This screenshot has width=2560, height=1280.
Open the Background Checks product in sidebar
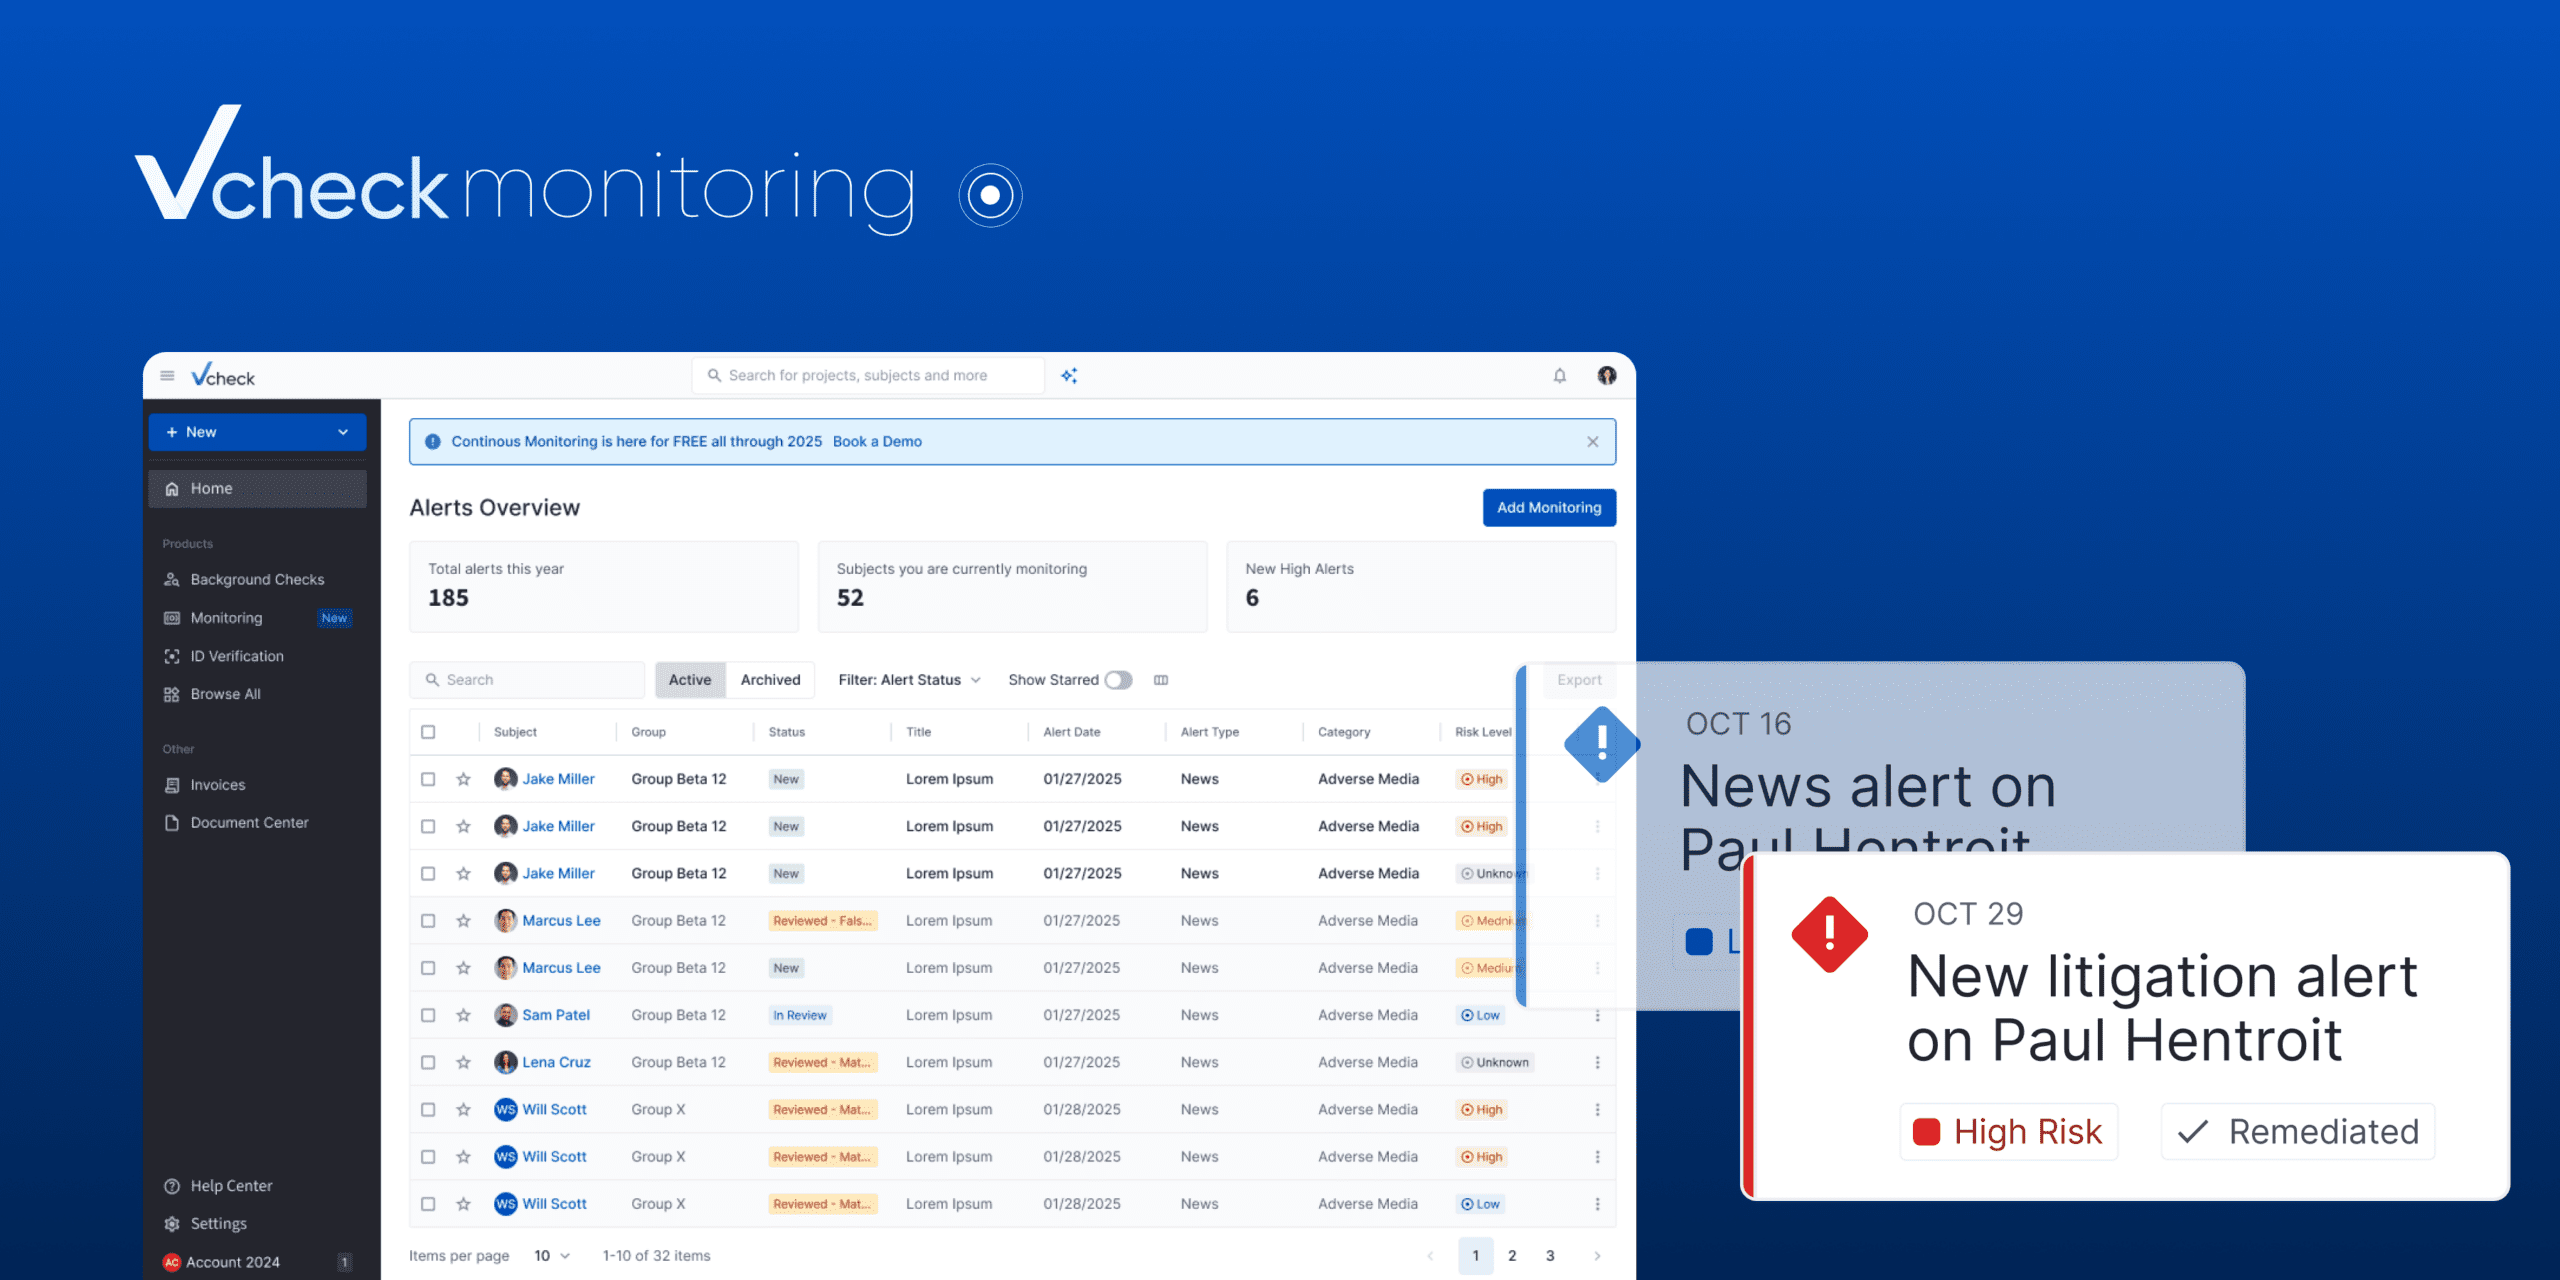pyautogui.click(x=256, y=578)
